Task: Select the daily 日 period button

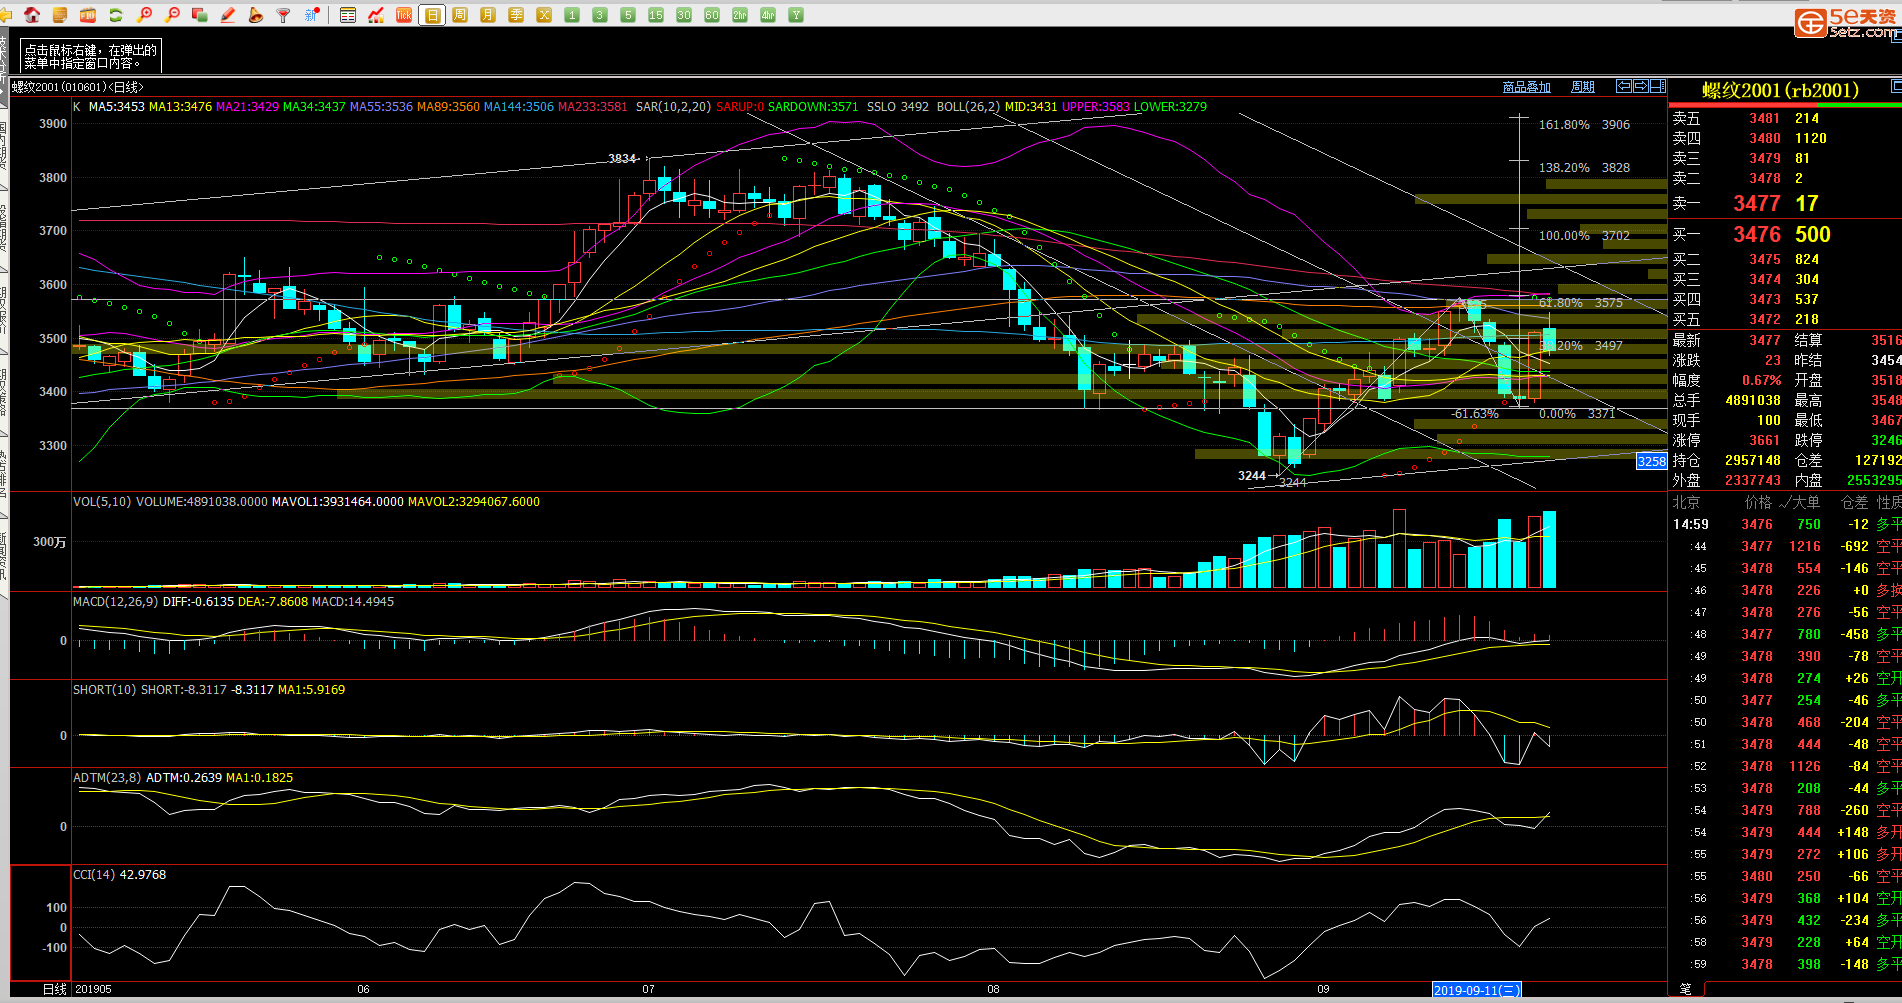Action: click(432, 15)
